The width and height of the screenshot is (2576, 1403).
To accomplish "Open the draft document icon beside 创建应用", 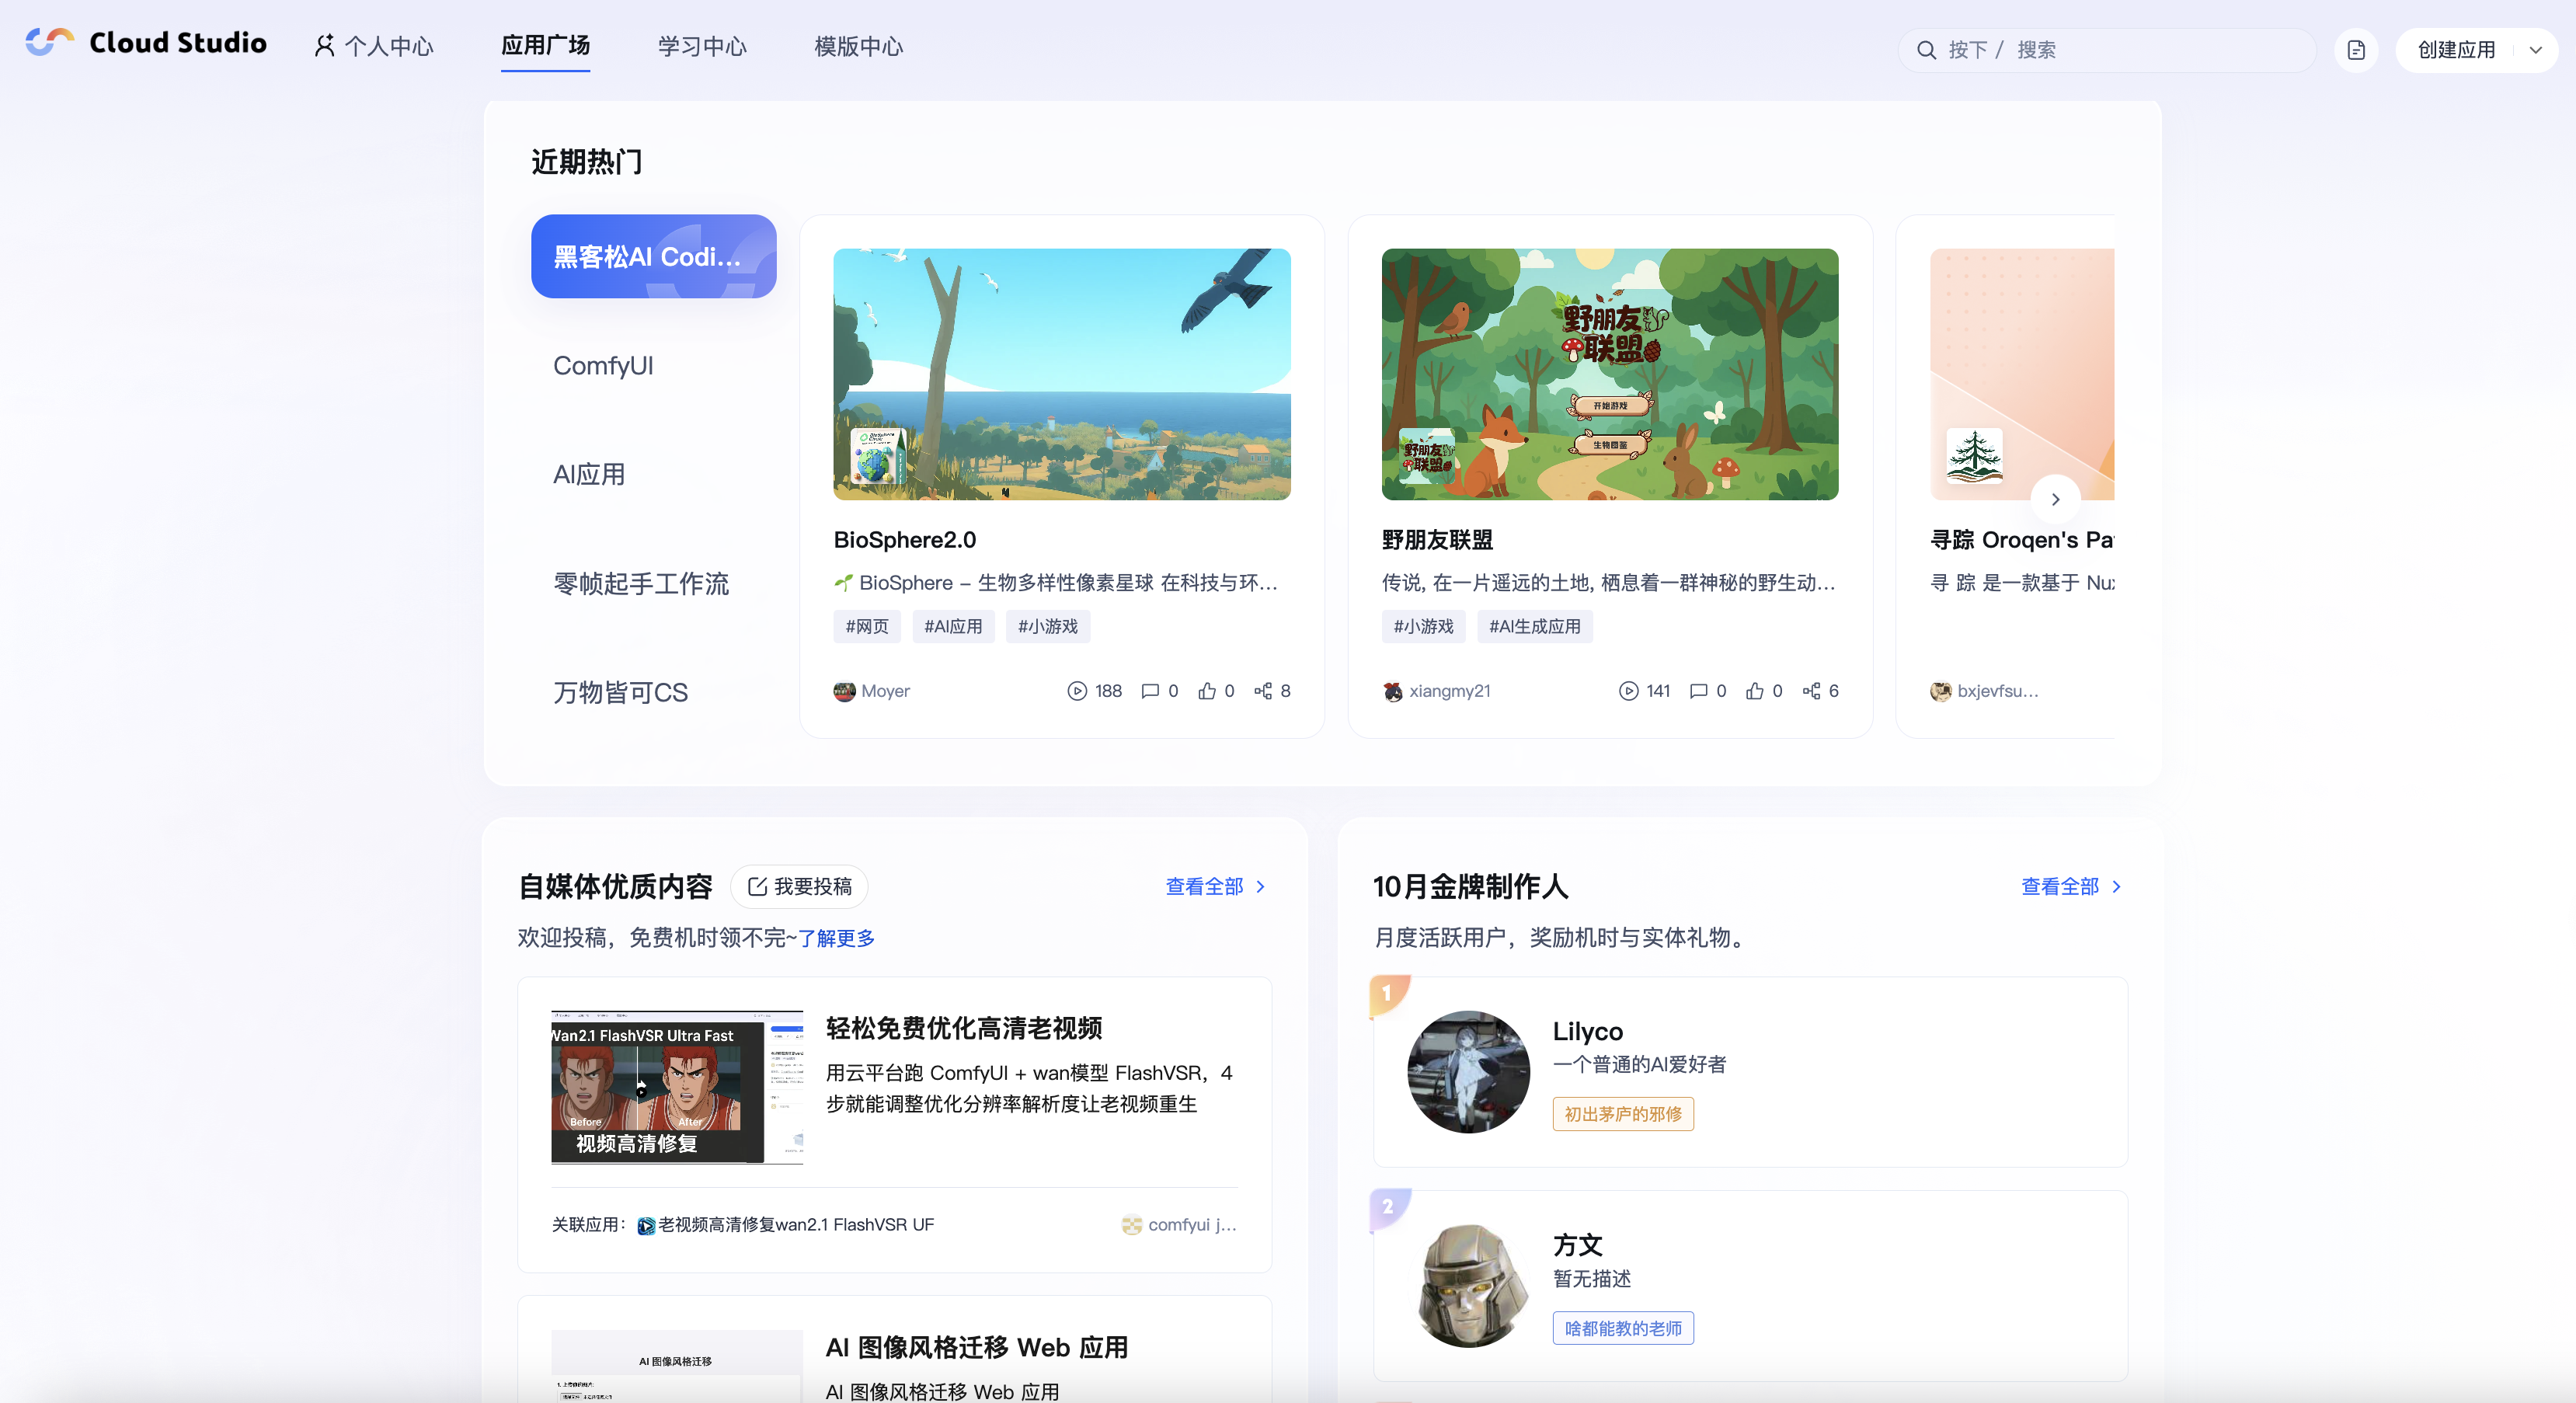I will (x=2356, y=48).
